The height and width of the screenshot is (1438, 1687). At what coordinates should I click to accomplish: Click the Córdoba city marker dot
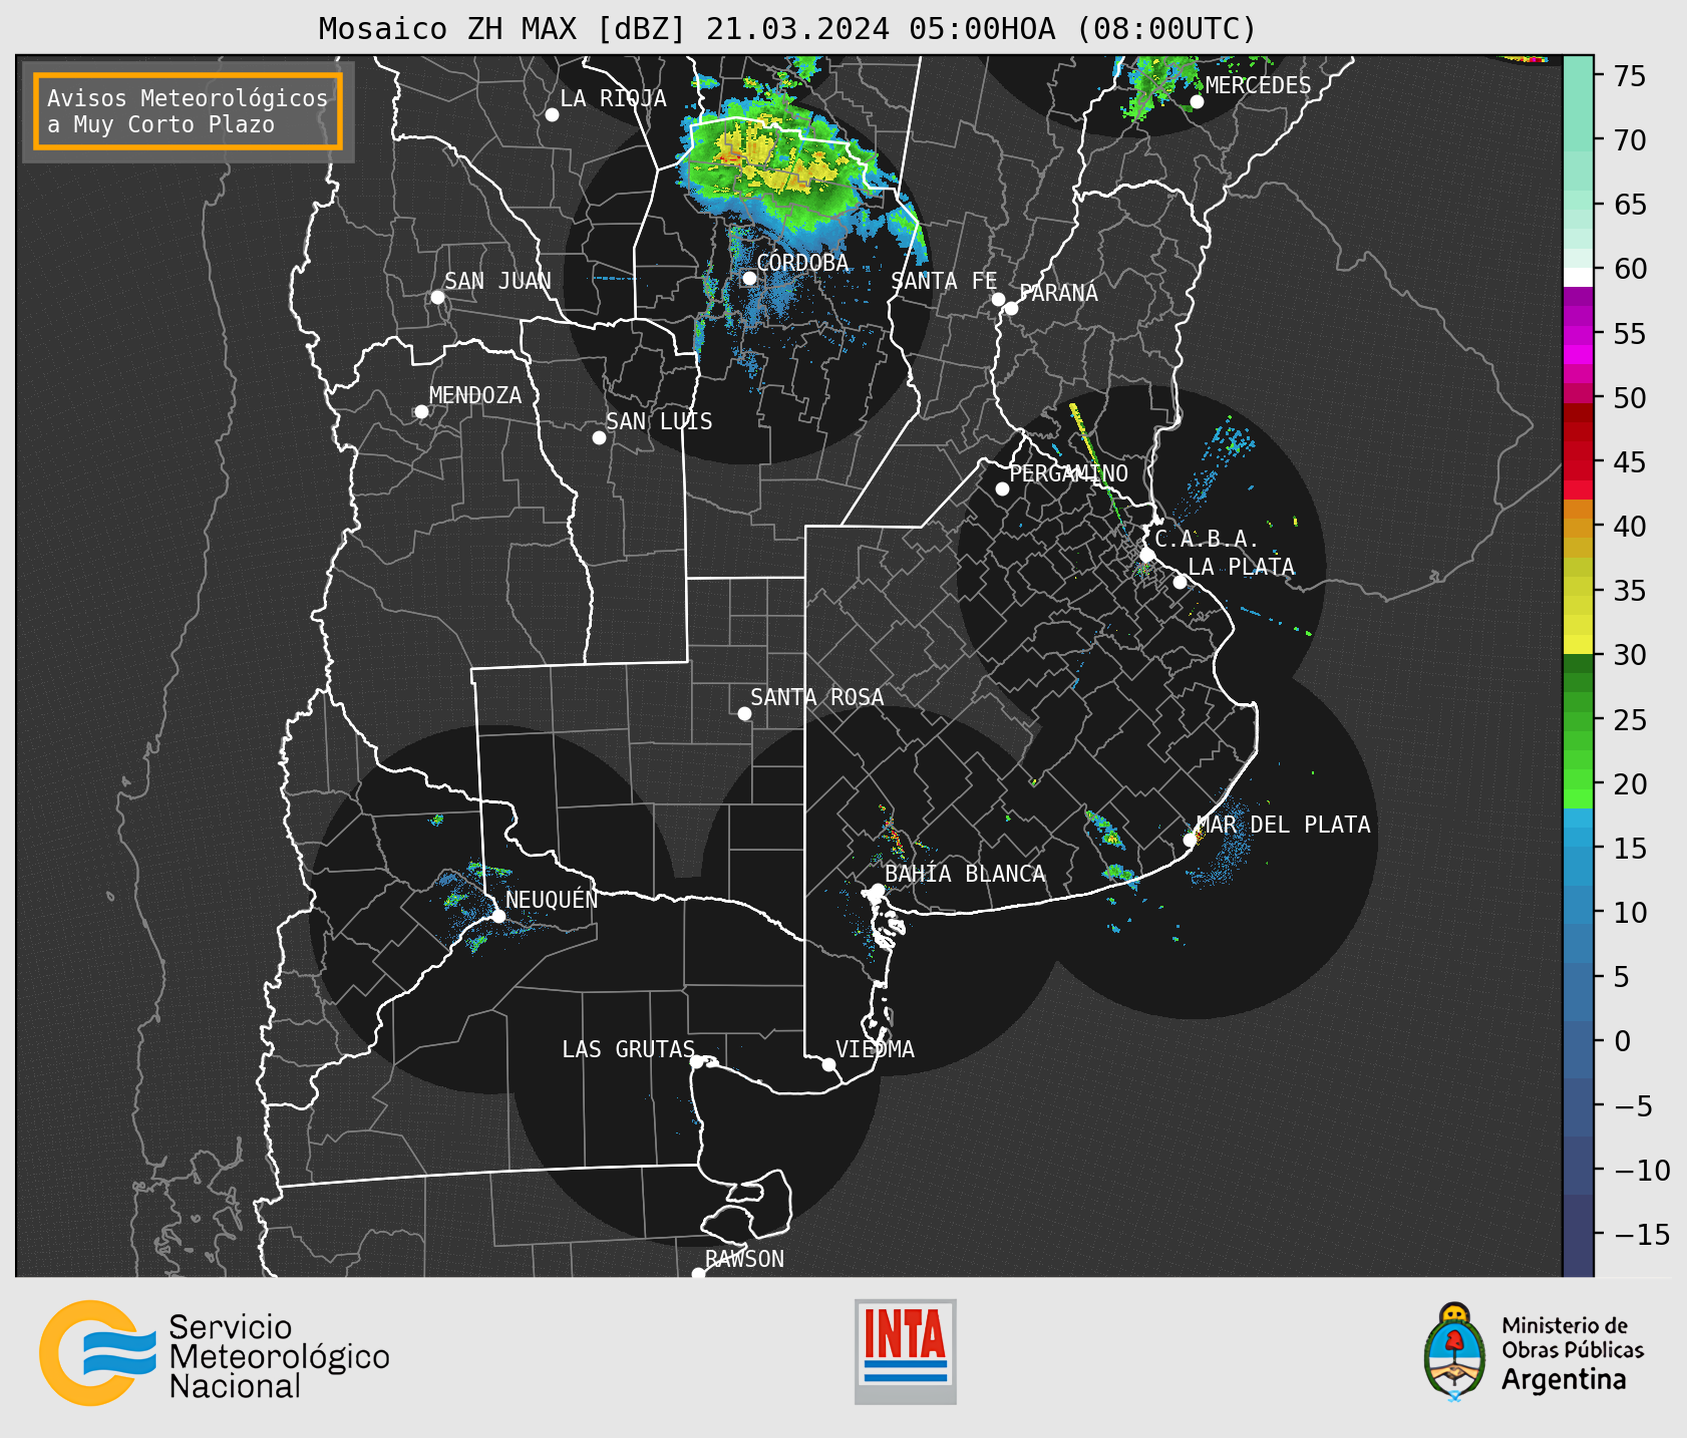(749, 278)
